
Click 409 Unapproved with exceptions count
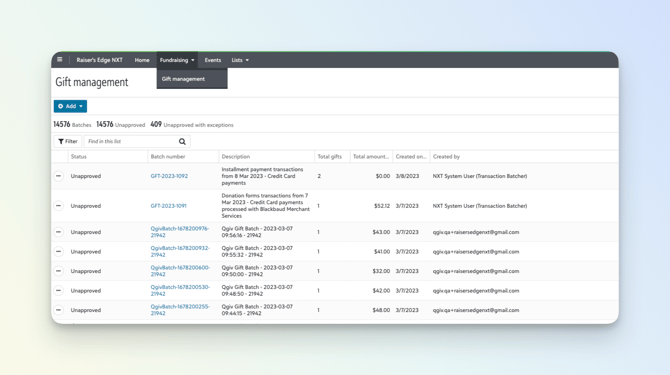(192, 125)
